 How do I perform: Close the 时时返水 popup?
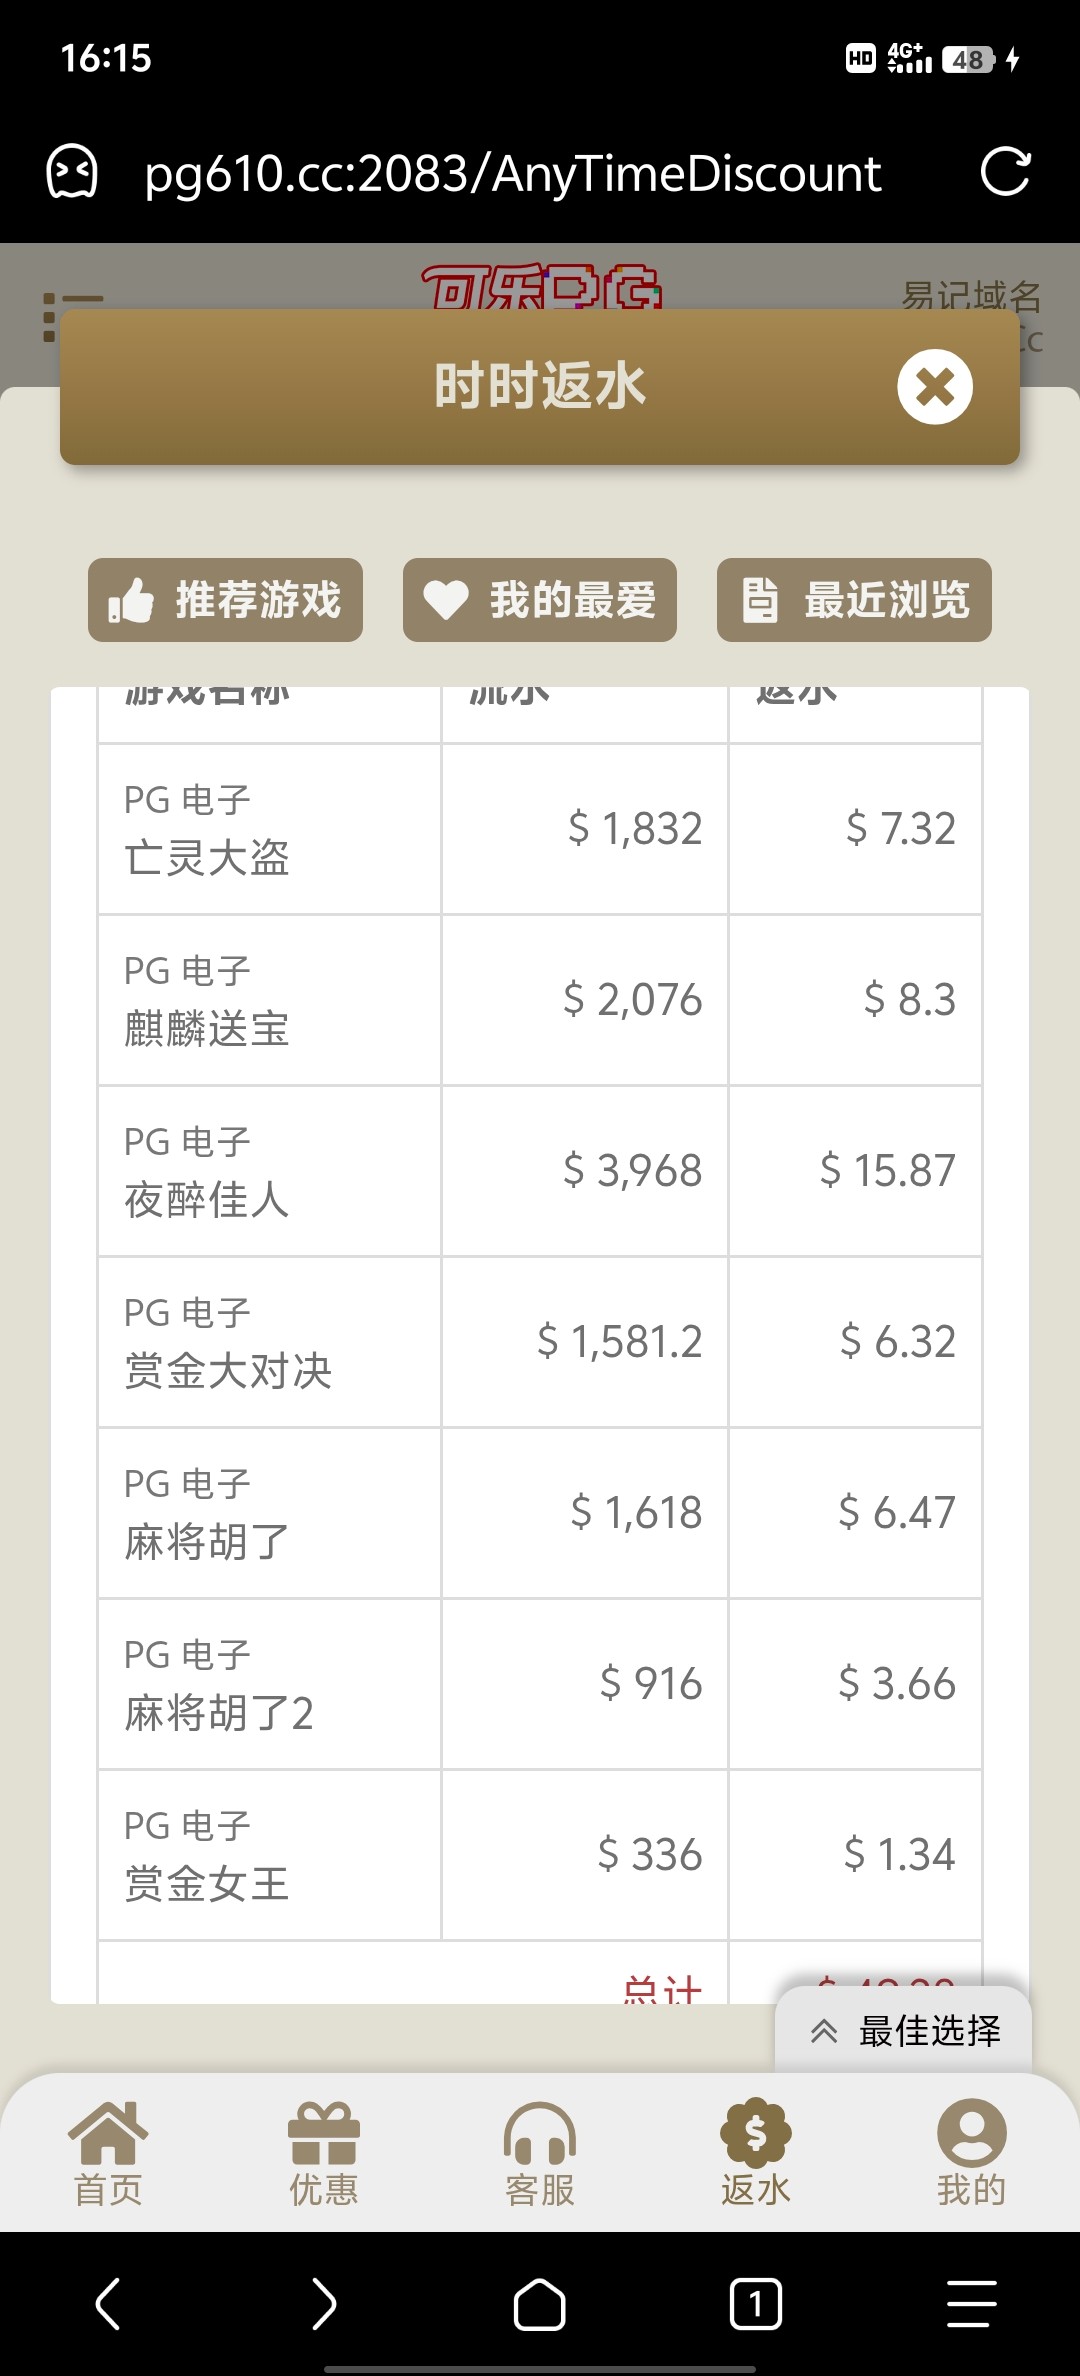[x=935, y=387]
